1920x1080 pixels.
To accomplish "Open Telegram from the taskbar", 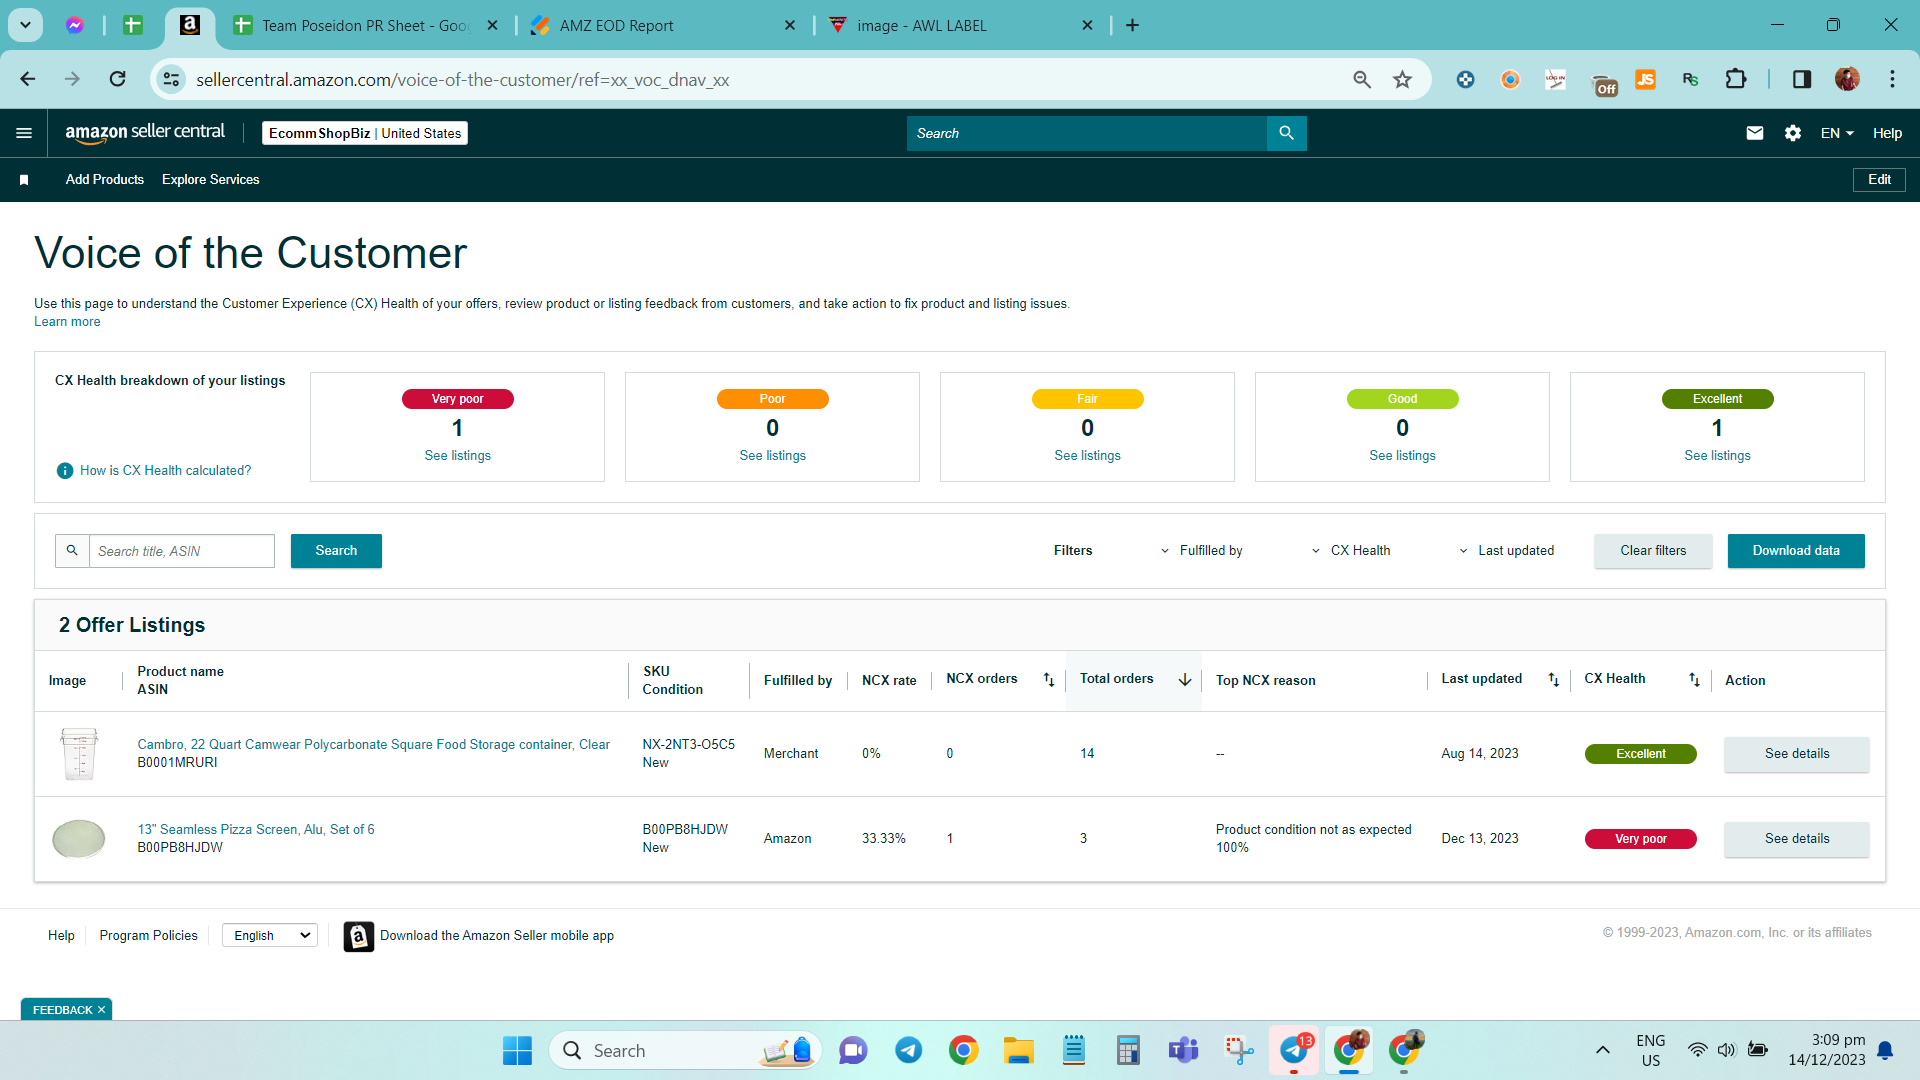I will click(908, 1050).
